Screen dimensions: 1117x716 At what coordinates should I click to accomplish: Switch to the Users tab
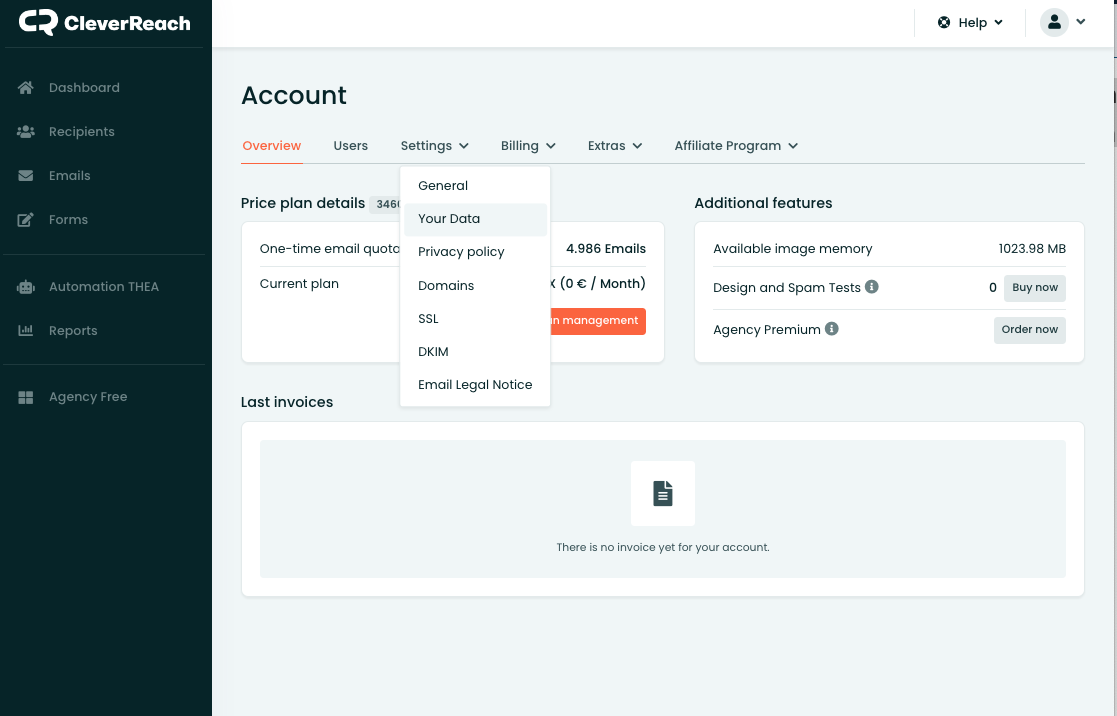[x=350, y=145]
